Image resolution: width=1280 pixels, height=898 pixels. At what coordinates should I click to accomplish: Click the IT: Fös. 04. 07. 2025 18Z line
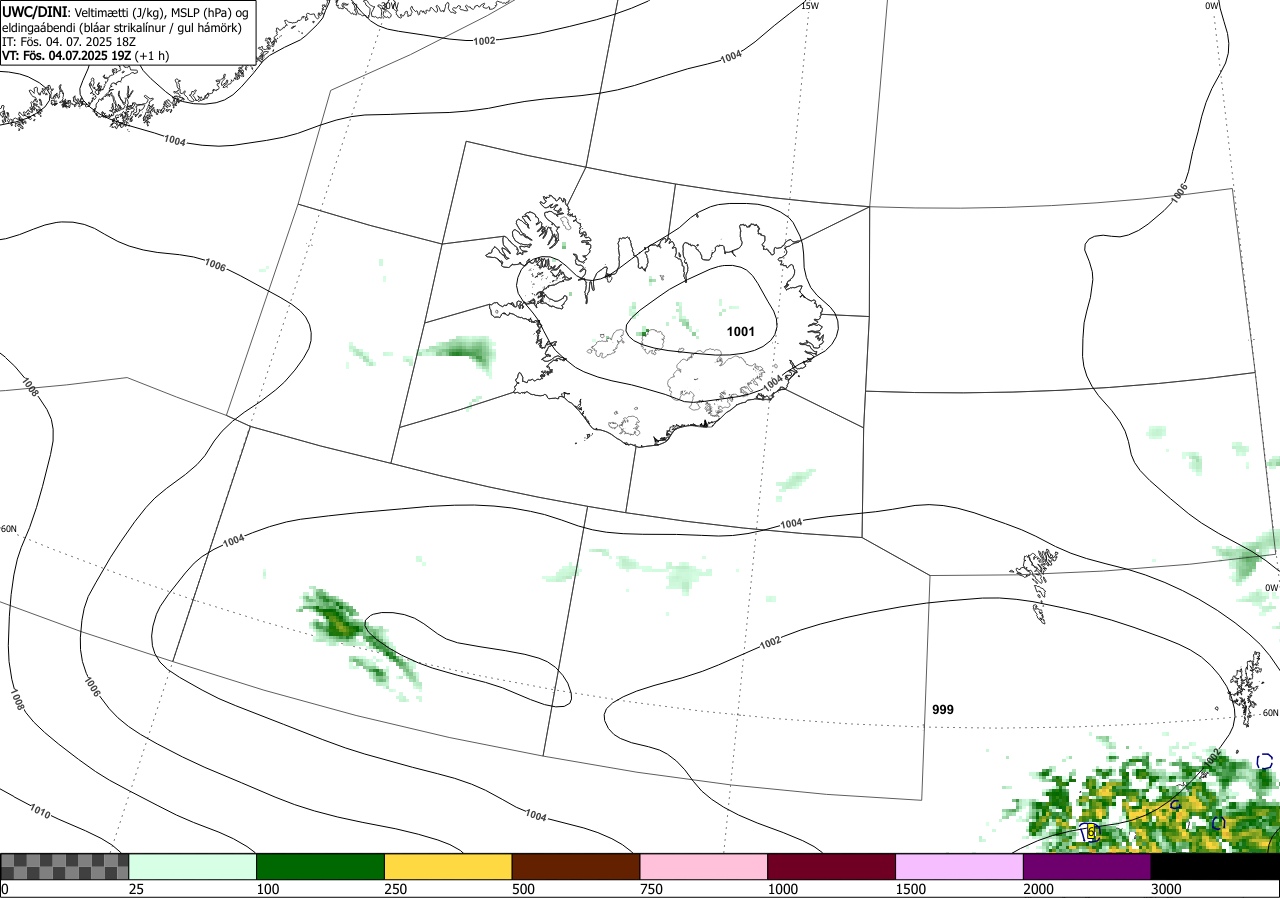69,42
